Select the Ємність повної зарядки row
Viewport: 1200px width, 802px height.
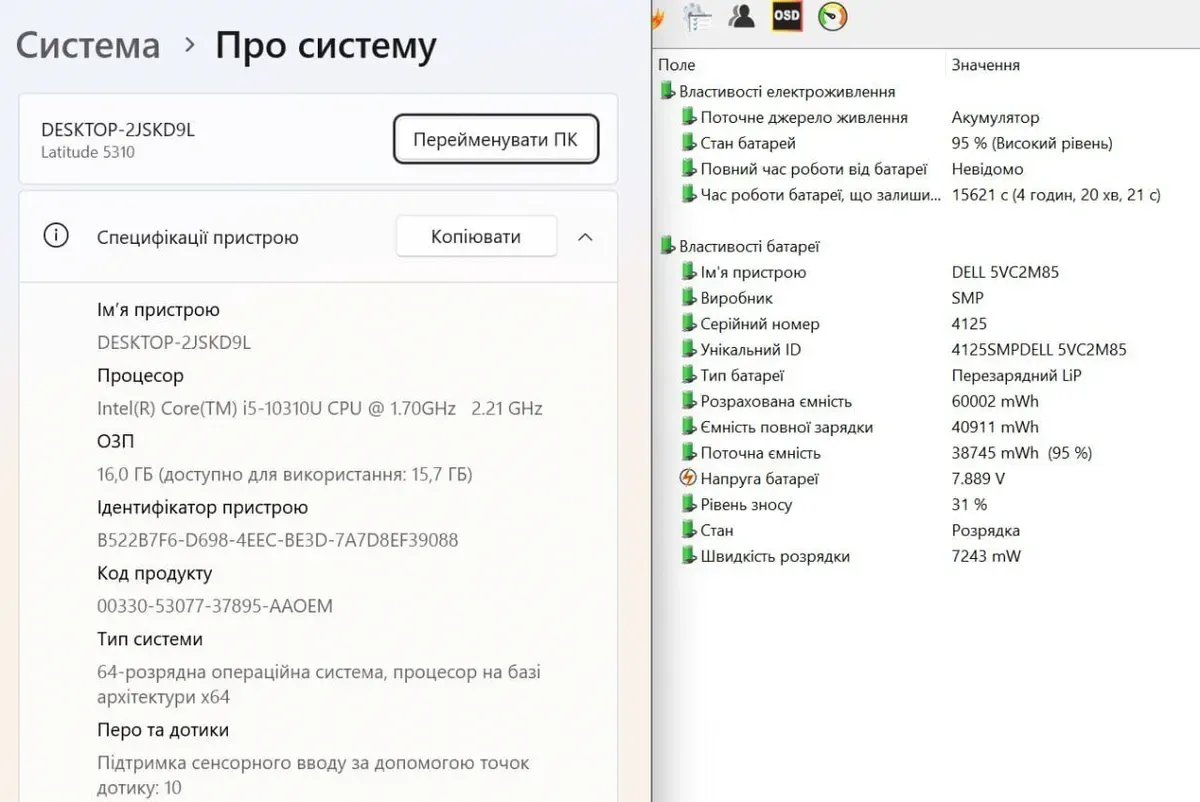click(x=786, y=427)
